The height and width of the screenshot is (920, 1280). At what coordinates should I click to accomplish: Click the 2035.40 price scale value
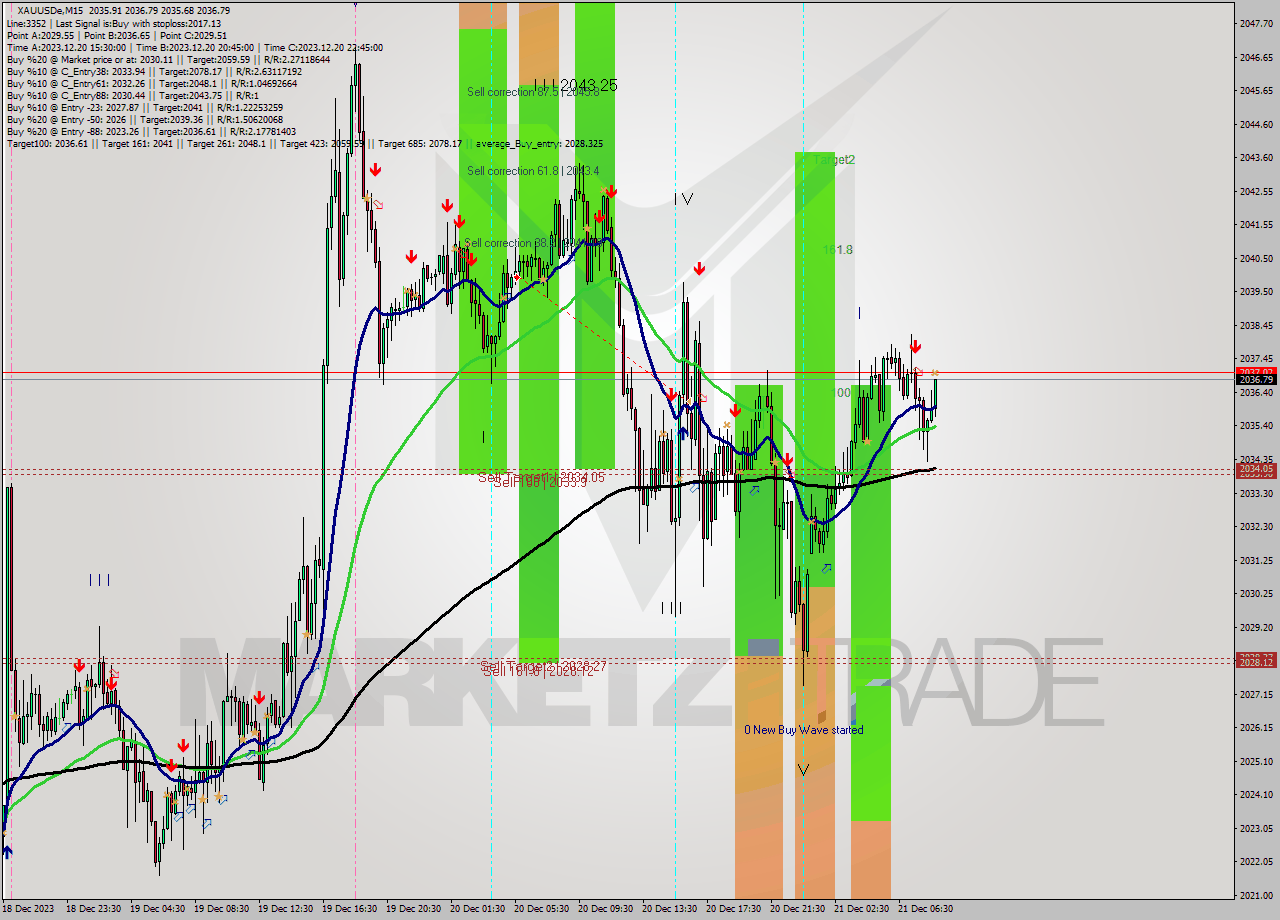point(1256,425)
